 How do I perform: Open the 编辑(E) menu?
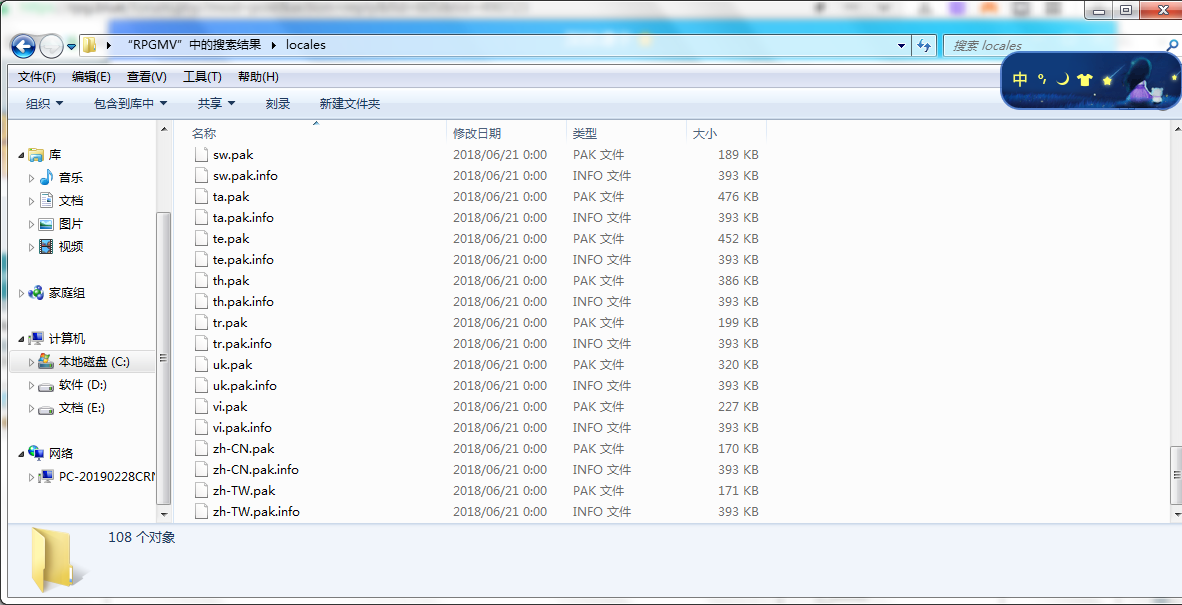tap(91, 77)
